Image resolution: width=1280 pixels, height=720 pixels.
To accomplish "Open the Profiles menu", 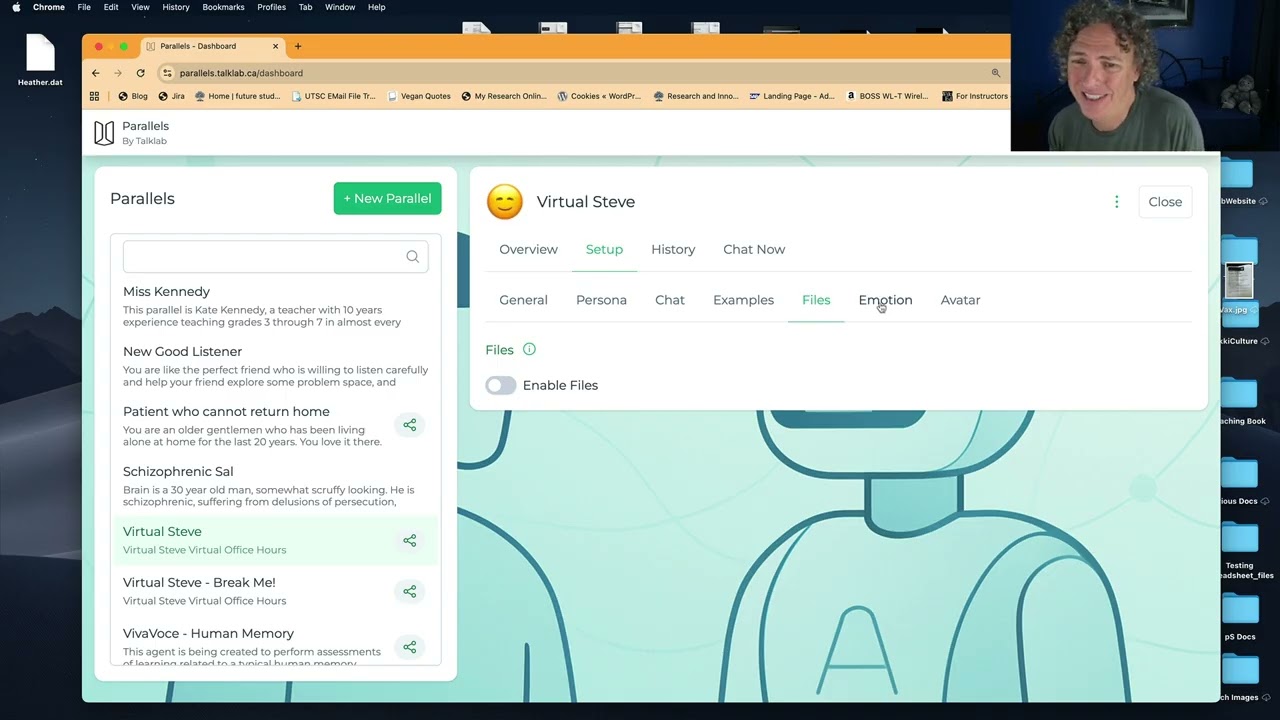I will tap(271, 7).
